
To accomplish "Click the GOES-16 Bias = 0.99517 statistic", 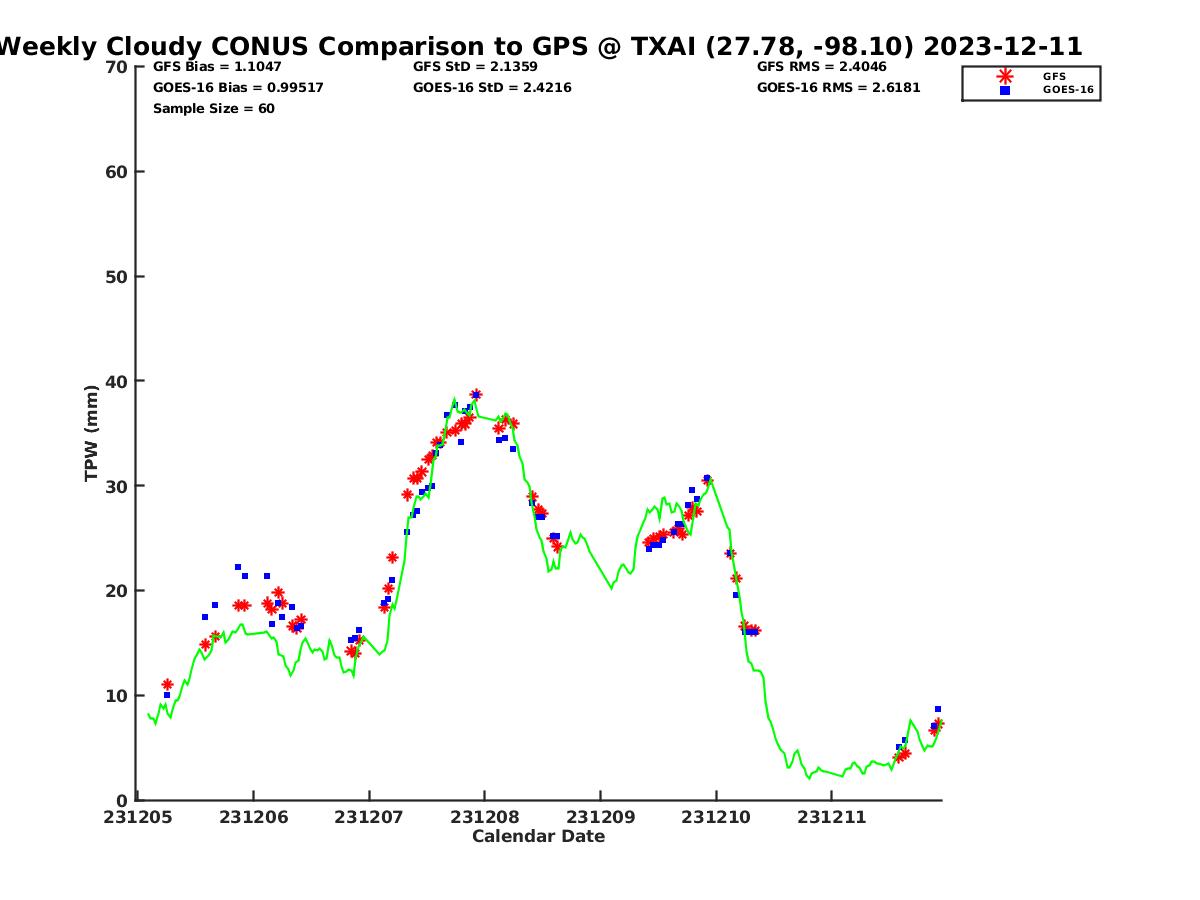I will click(238, 88).
